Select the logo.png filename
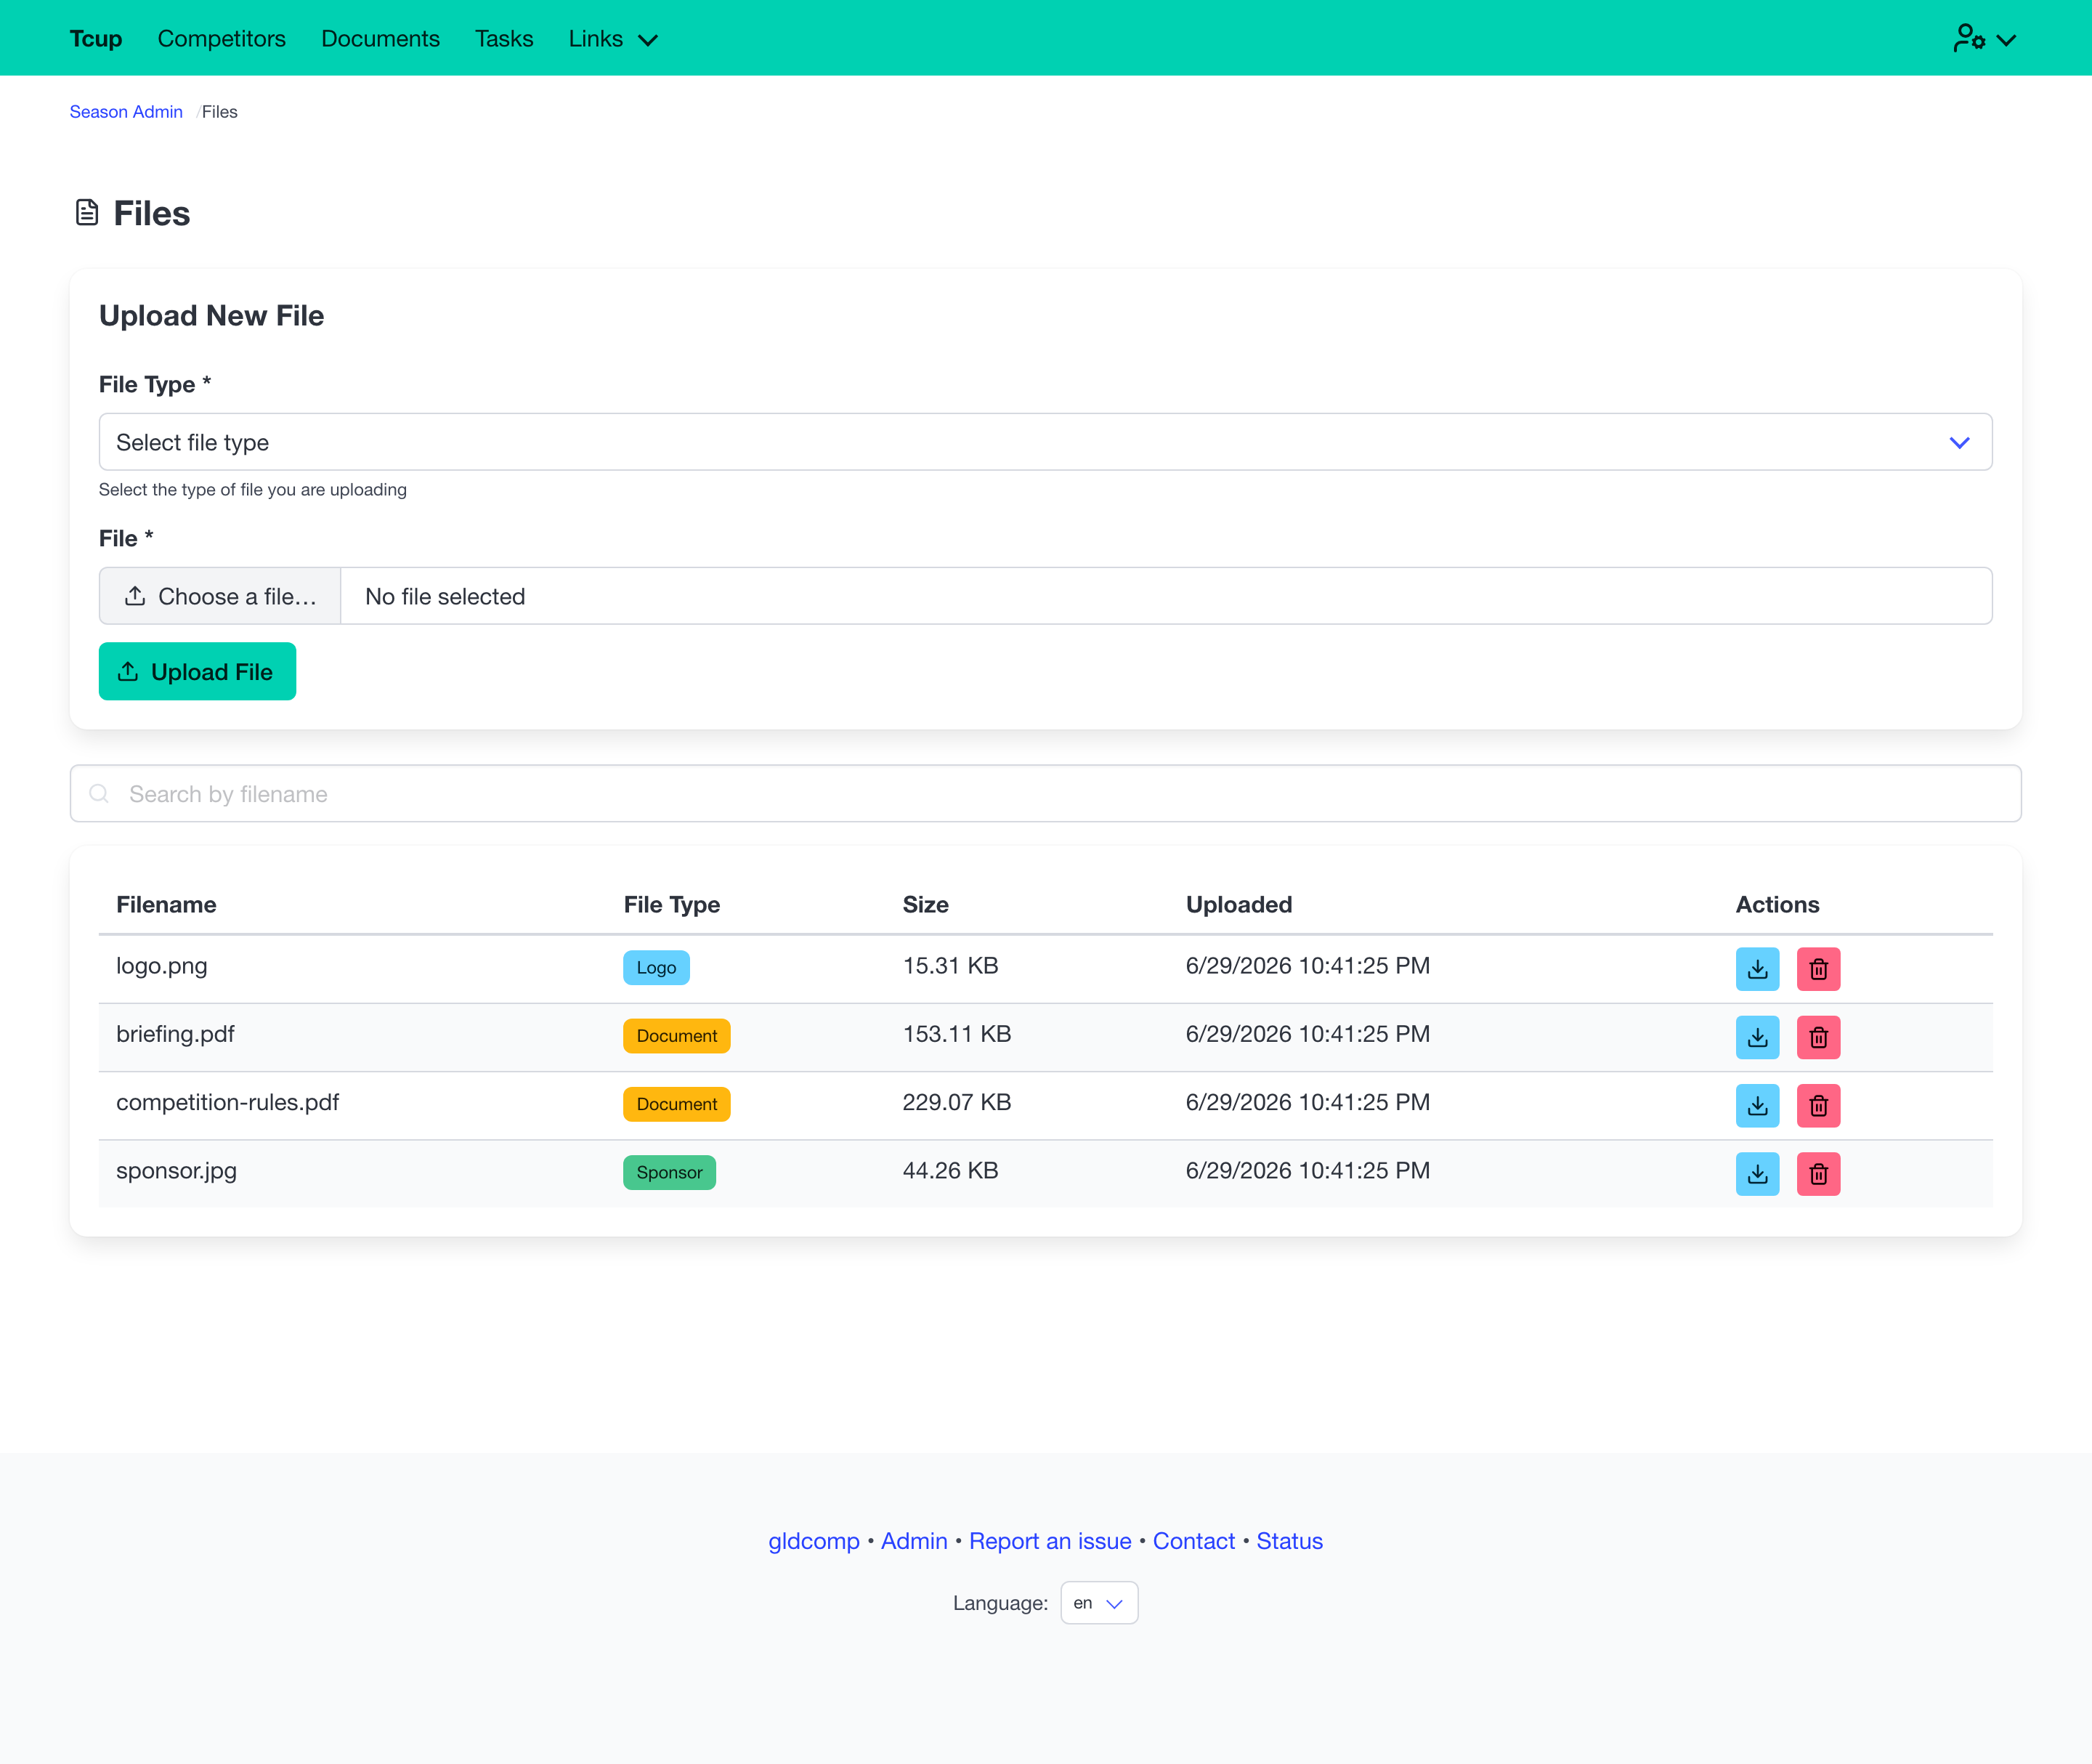 162,966
